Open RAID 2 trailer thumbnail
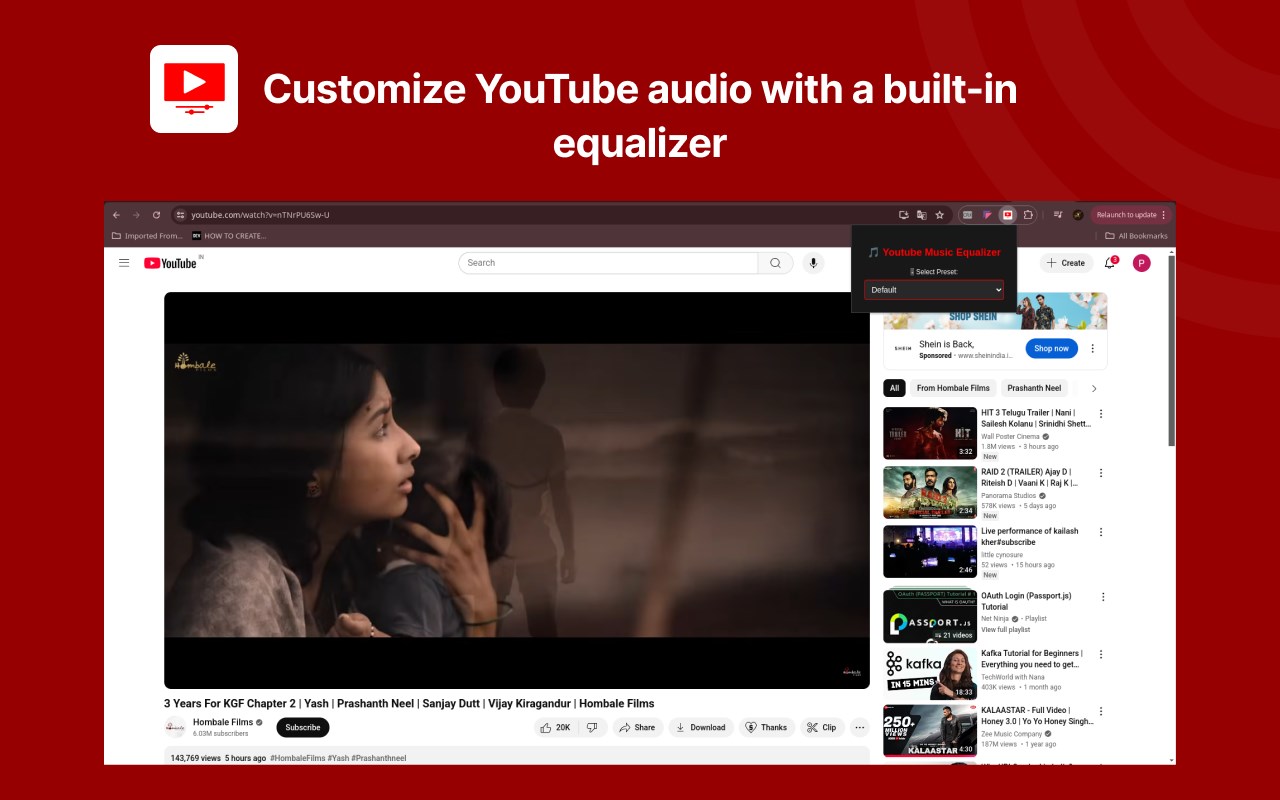 click(x=930, y=492)
